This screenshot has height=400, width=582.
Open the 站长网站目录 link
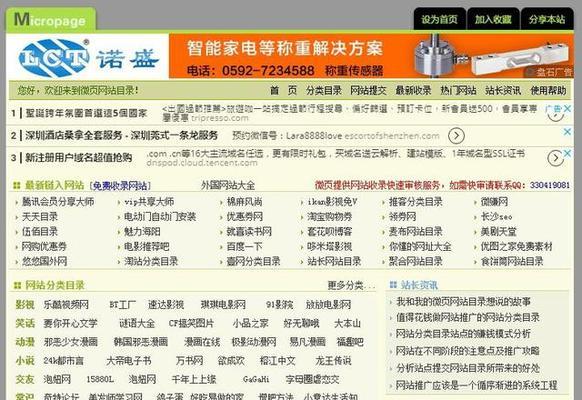334,261
